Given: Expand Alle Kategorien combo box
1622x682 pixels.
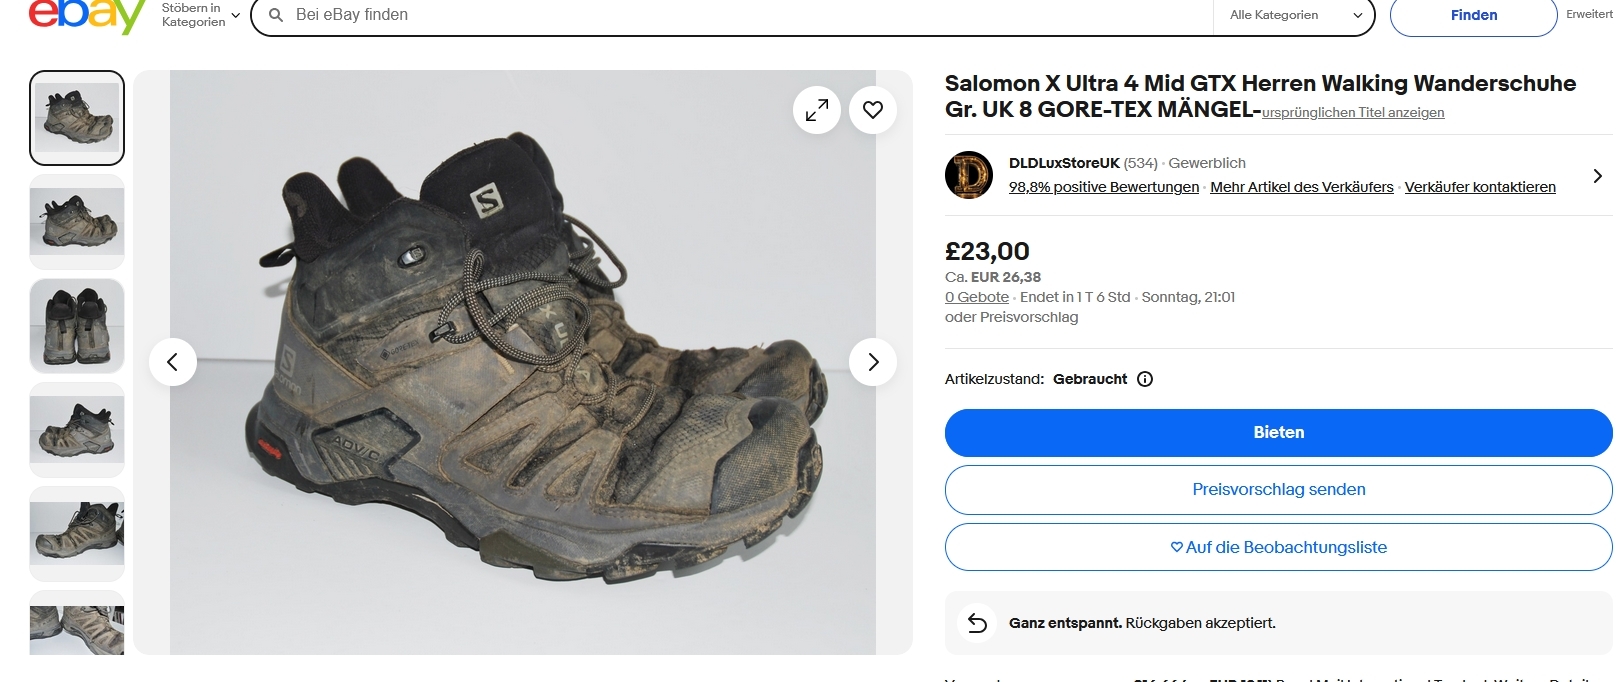Looking at the screenshot, I should 1295,15.
